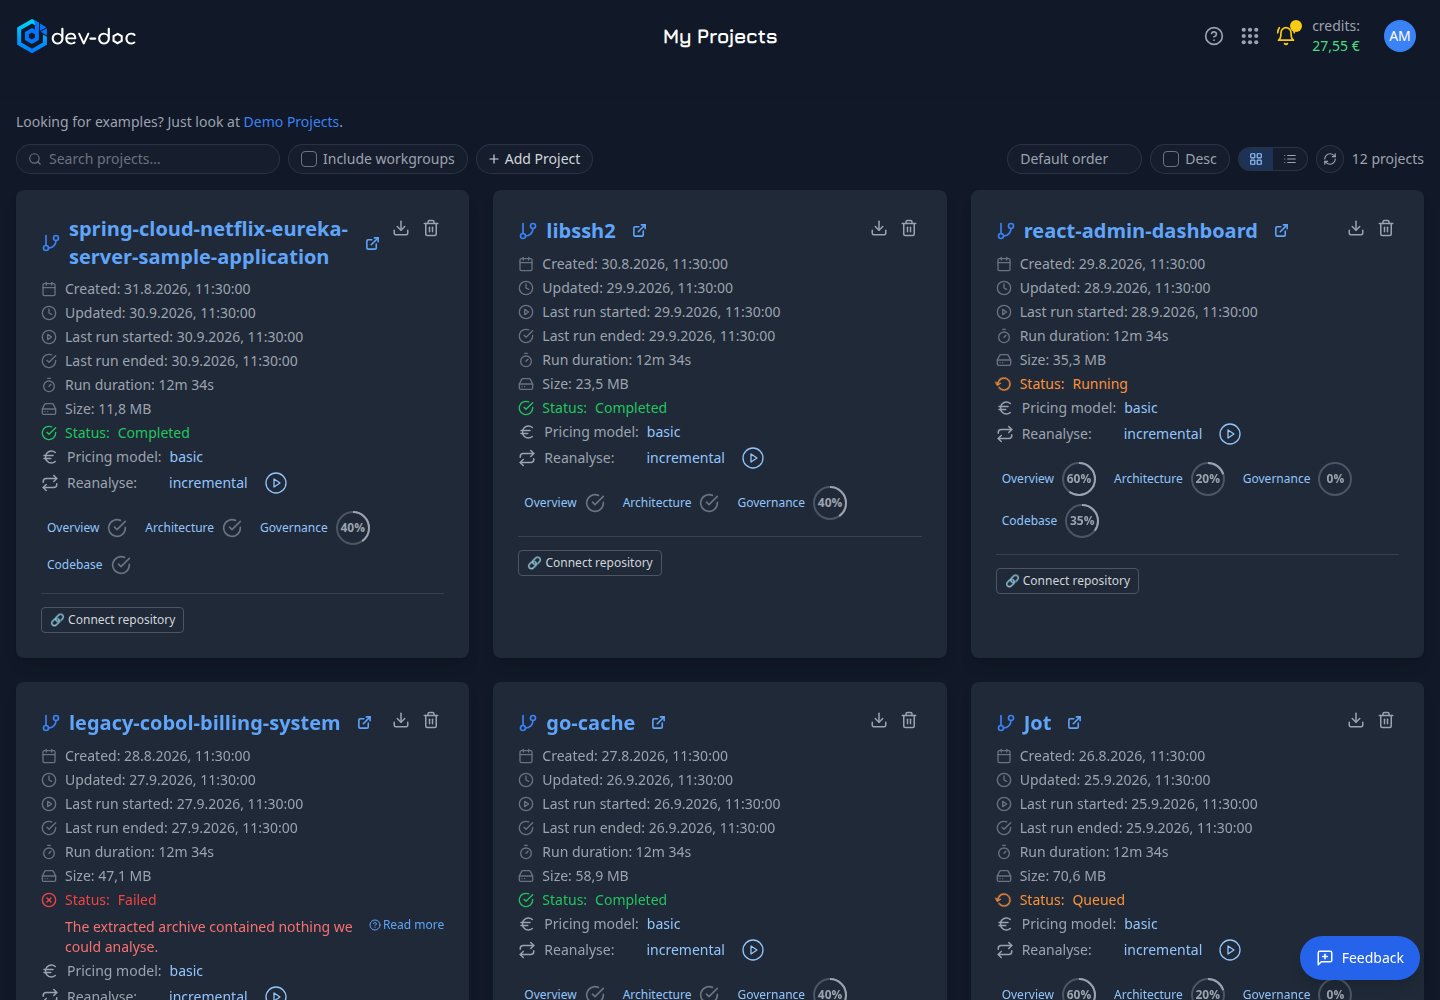Open the notifications bell

(1285, 36)
